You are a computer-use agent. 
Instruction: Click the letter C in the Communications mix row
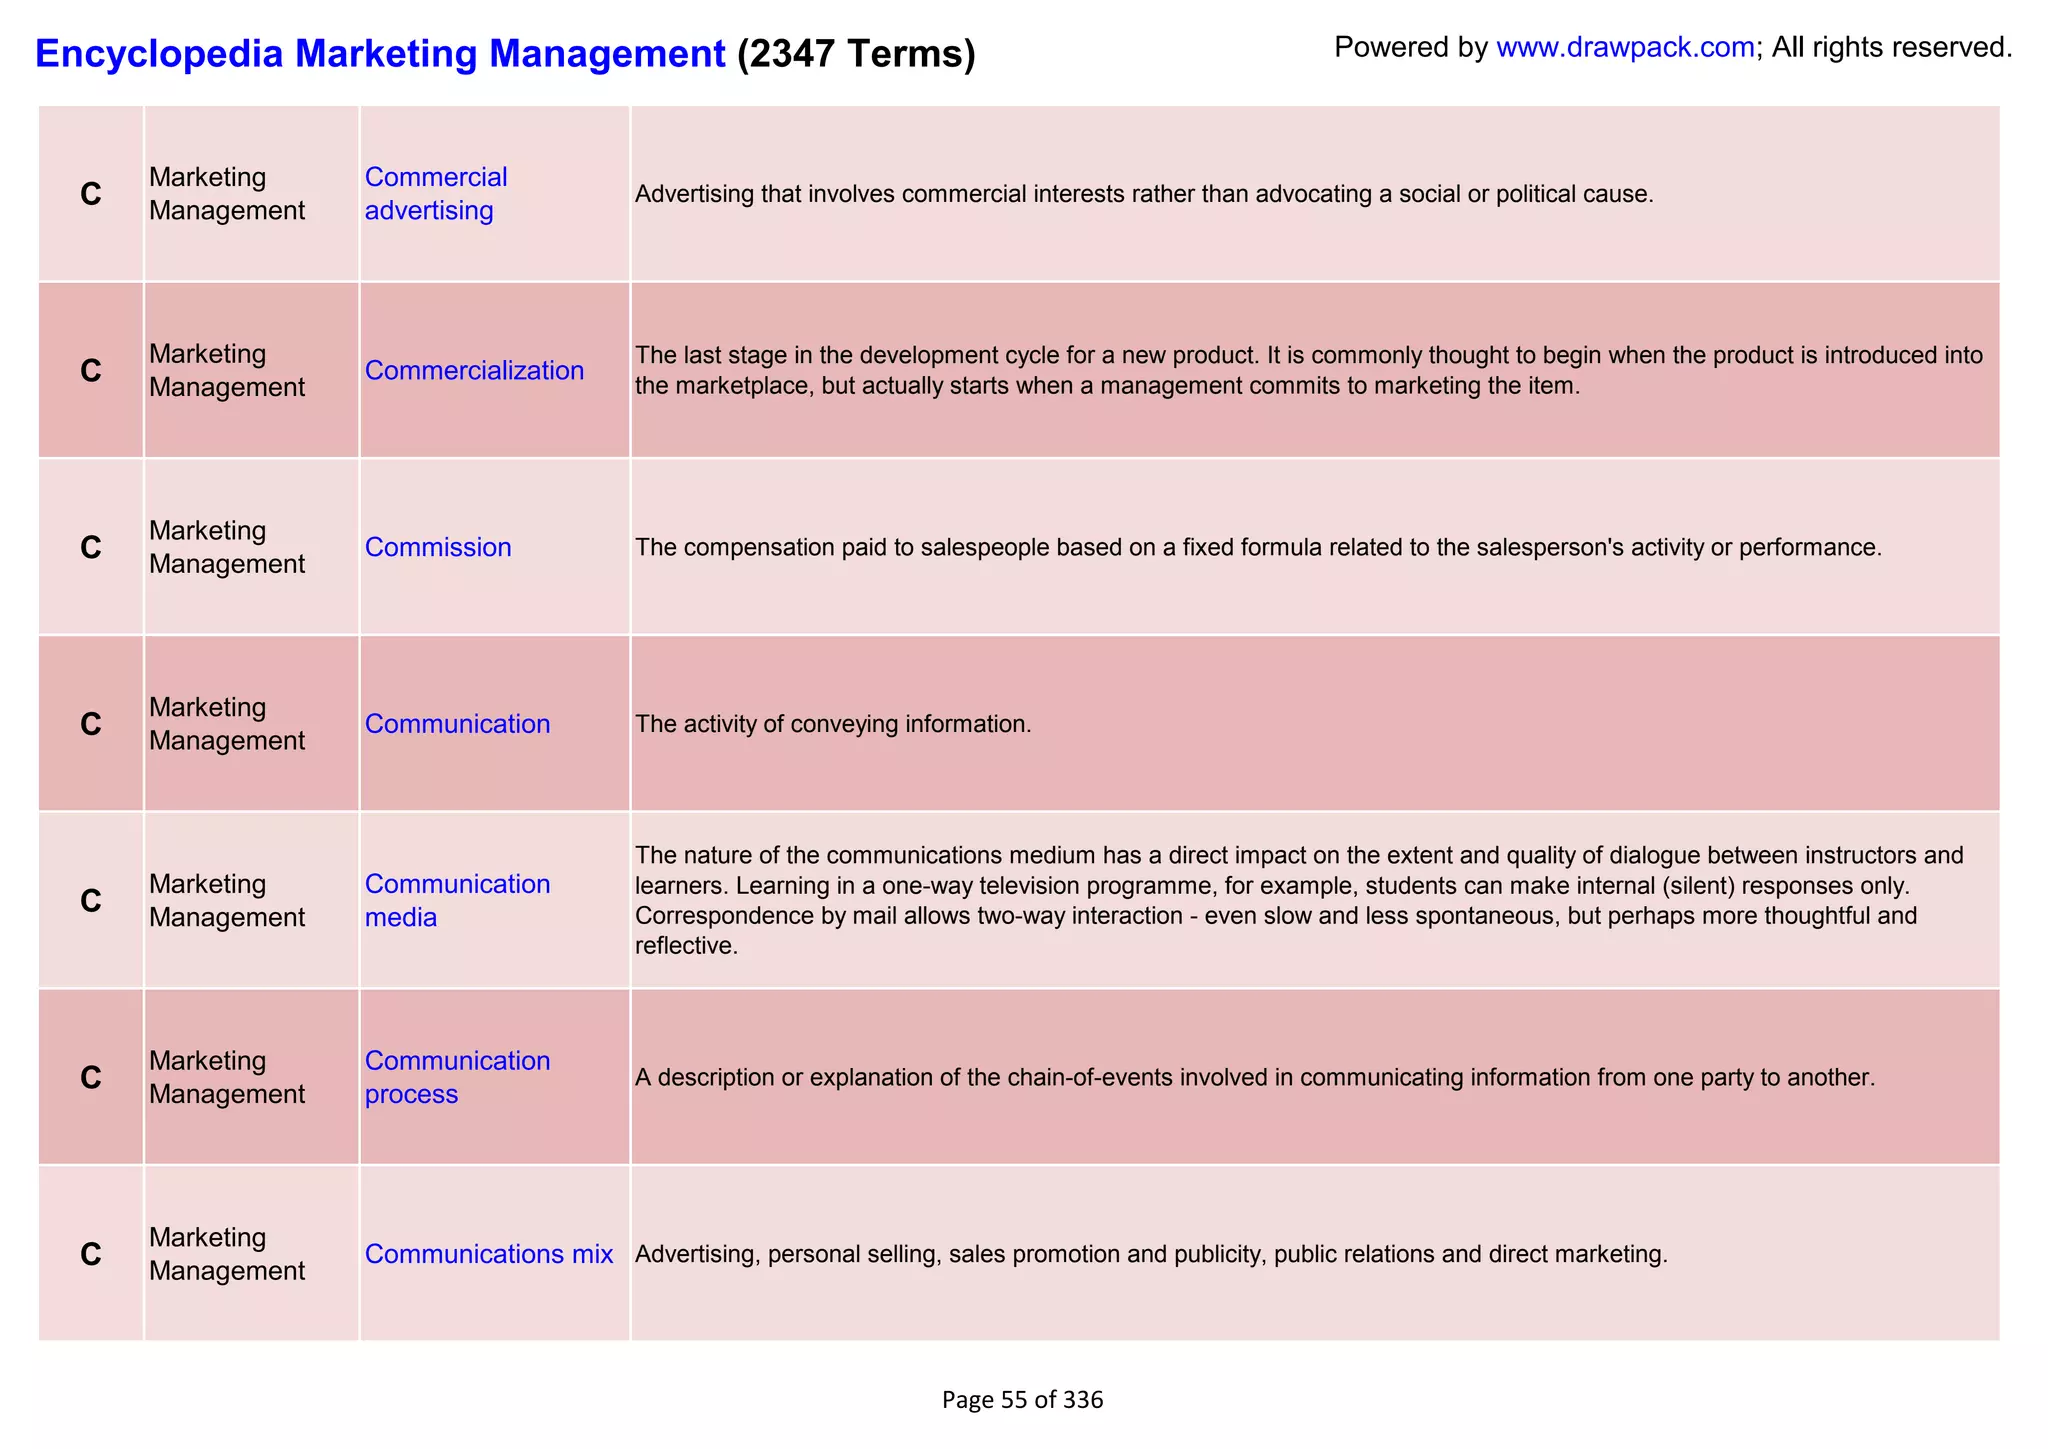[91, 1254]
